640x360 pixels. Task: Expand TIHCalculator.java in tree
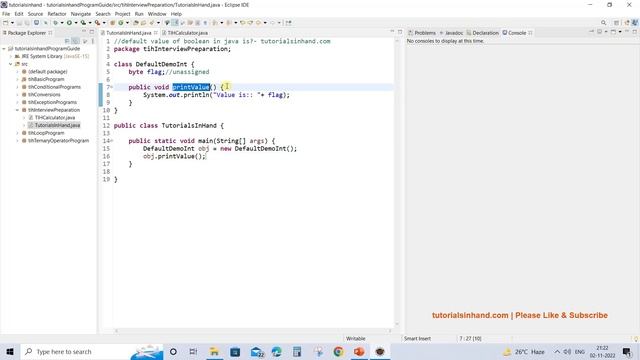pos(24,118)
